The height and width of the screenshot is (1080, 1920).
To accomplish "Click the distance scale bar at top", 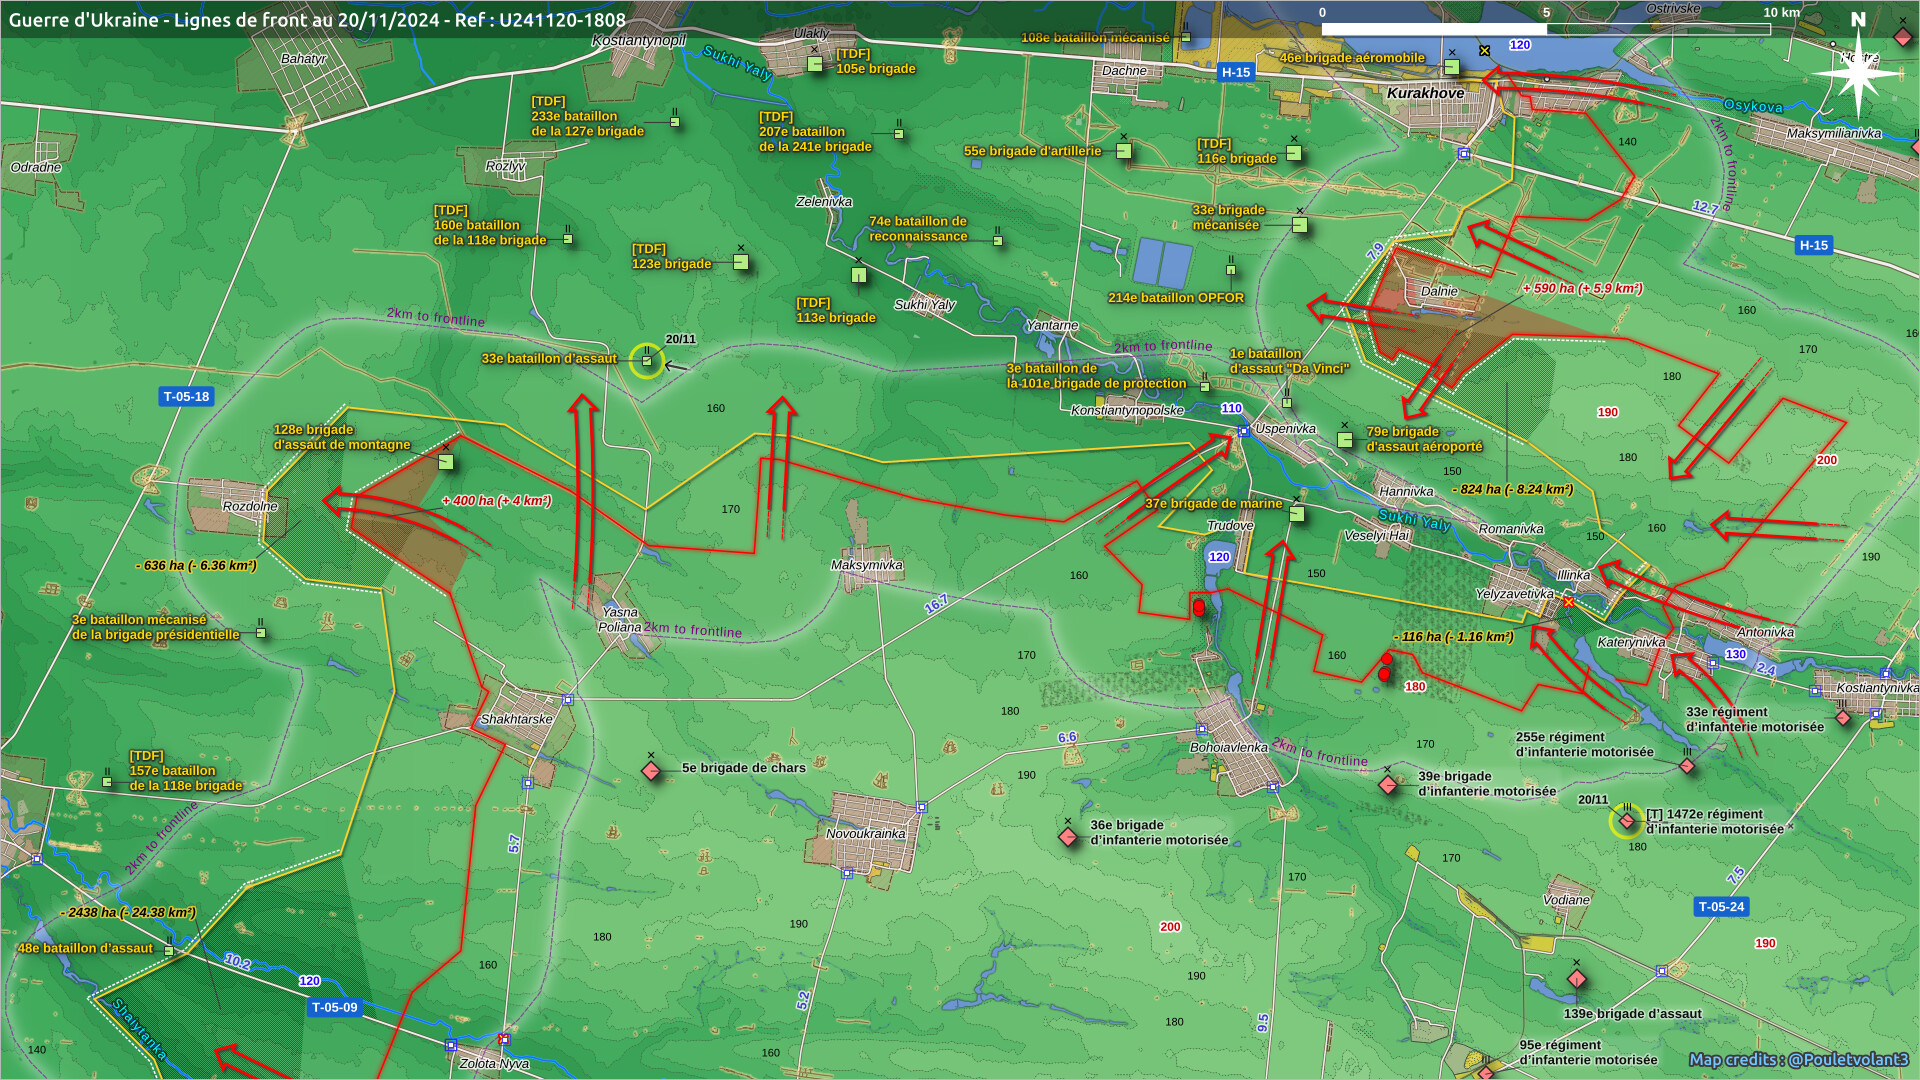I will (1545, 29).
